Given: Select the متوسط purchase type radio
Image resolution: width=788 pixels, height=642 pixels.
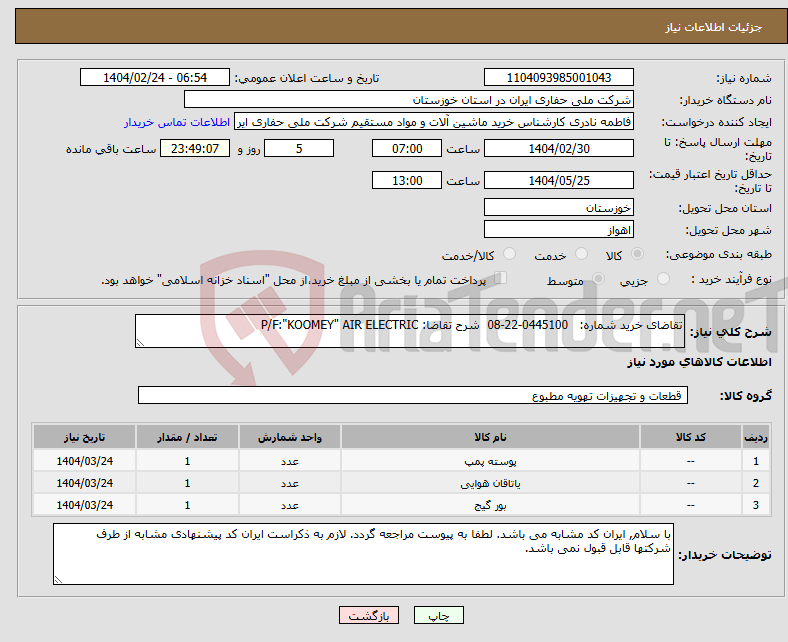Looking at the screenshot, I should click(598, 279).
